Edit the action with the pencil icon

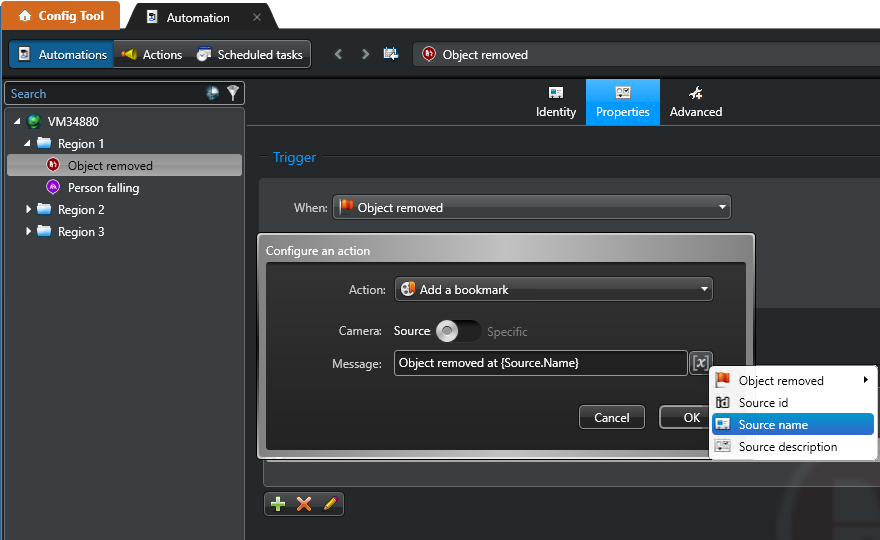[330, 504]
